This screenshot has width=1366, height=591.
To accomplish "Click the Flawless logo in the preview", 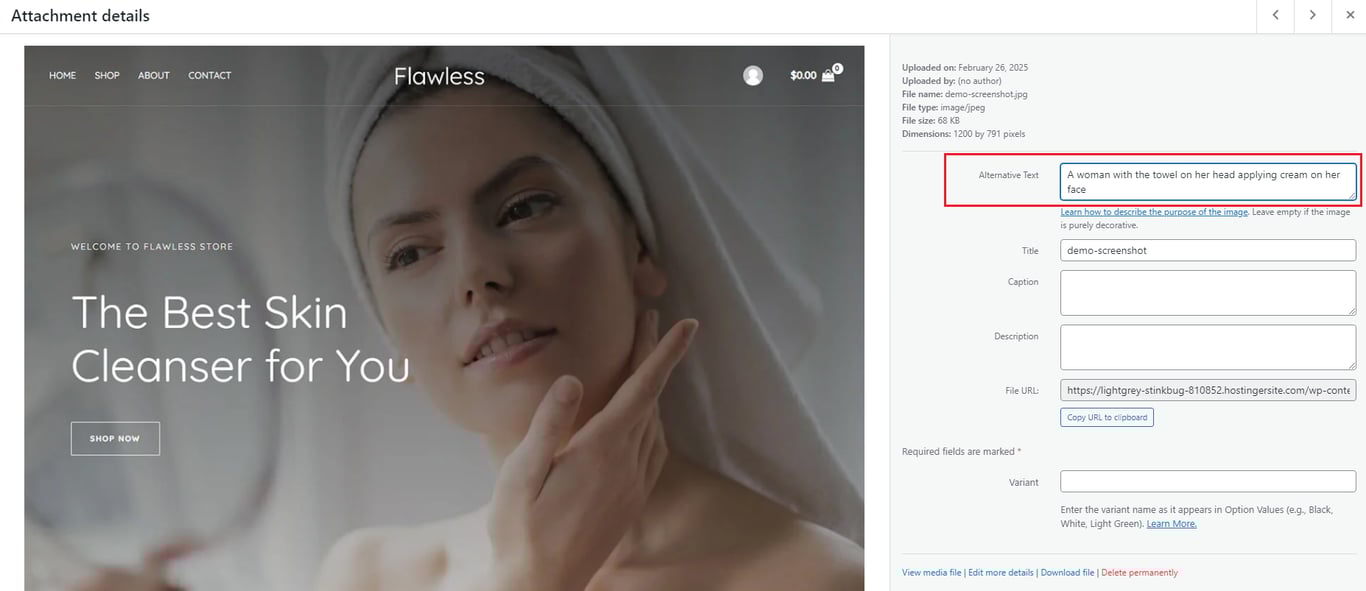I will point(439,75).
